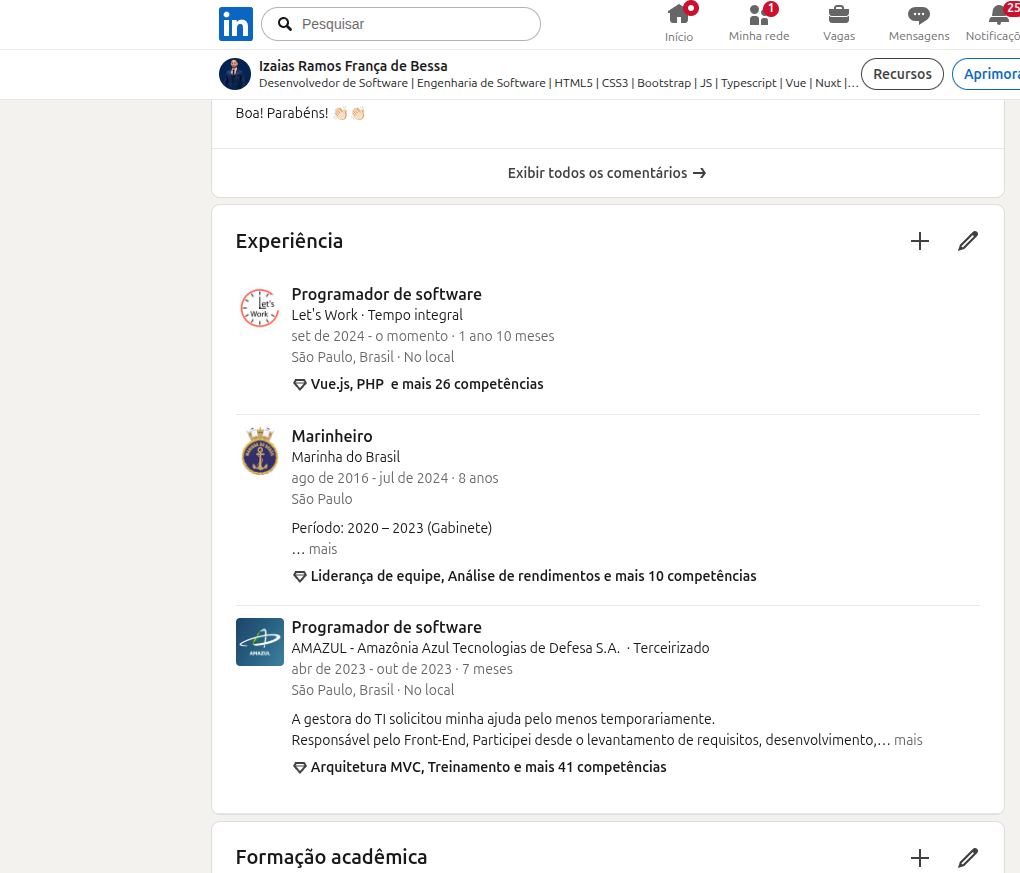1020x873 pixels.
Task: Click Let's Work · Tempo integral text
Action: tap(377, 315)
